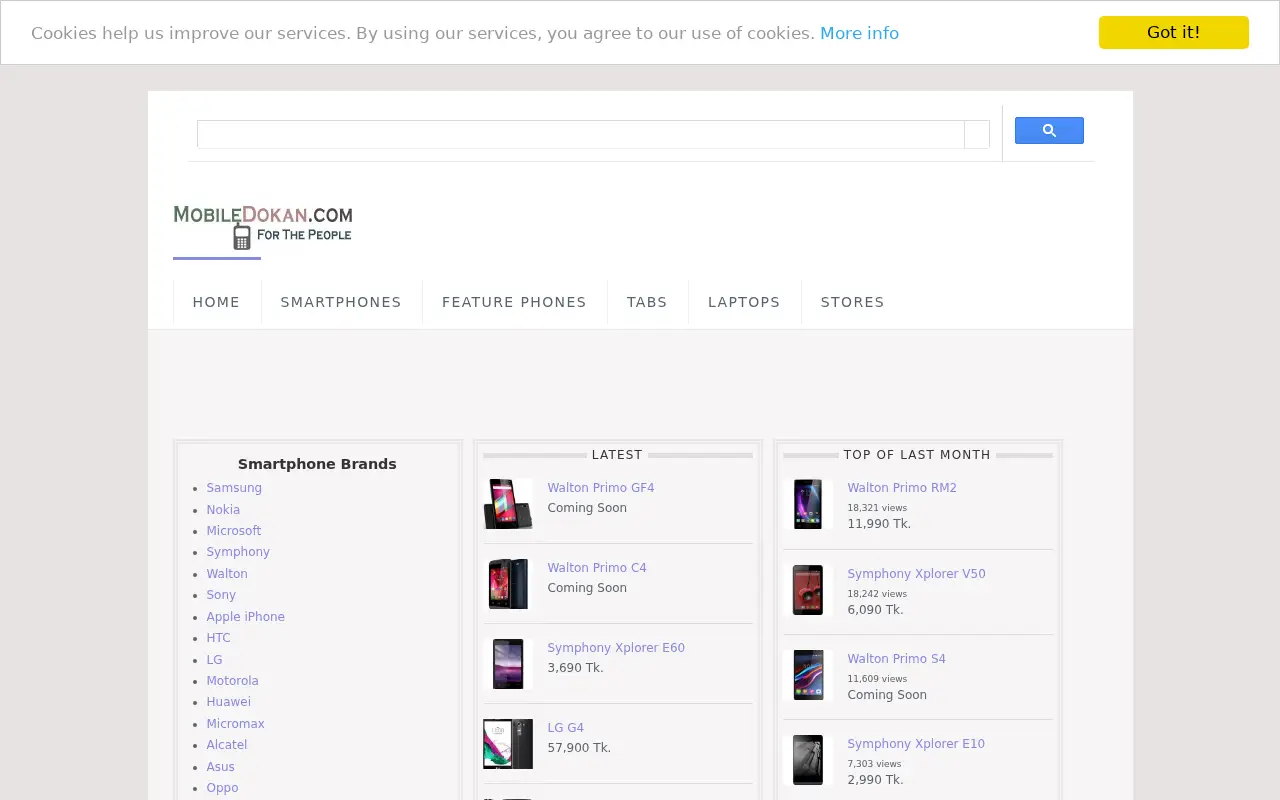This screenshot has width=1280, height=800.
Task: Select Motorola in Smartphone Brands
Action: pyautogui.click(x=233, y=681)
